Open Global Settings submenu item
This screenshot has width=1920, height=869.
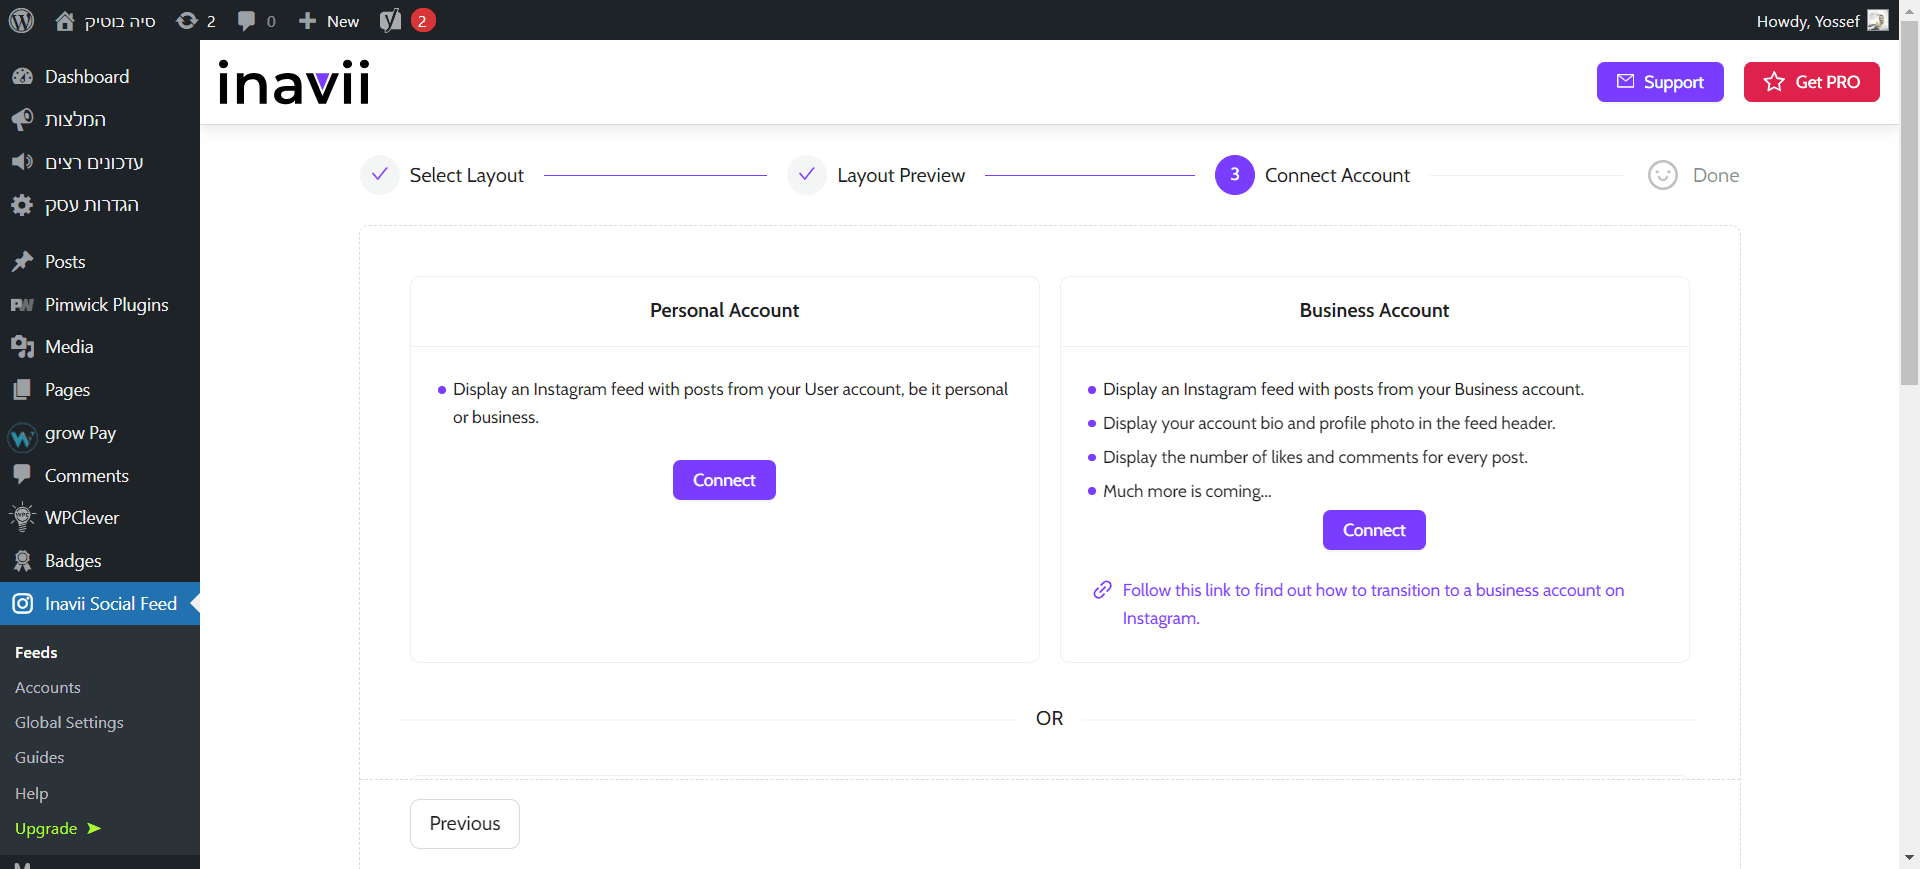click(69, 722)
